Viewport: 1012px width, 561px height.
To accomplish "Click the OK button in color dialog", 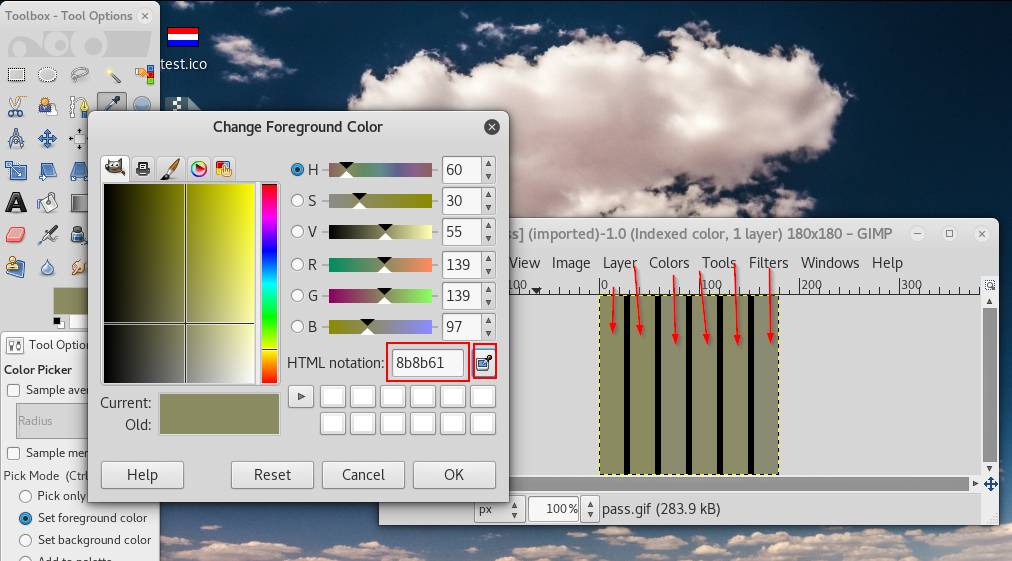I will (x=454, y=475).
